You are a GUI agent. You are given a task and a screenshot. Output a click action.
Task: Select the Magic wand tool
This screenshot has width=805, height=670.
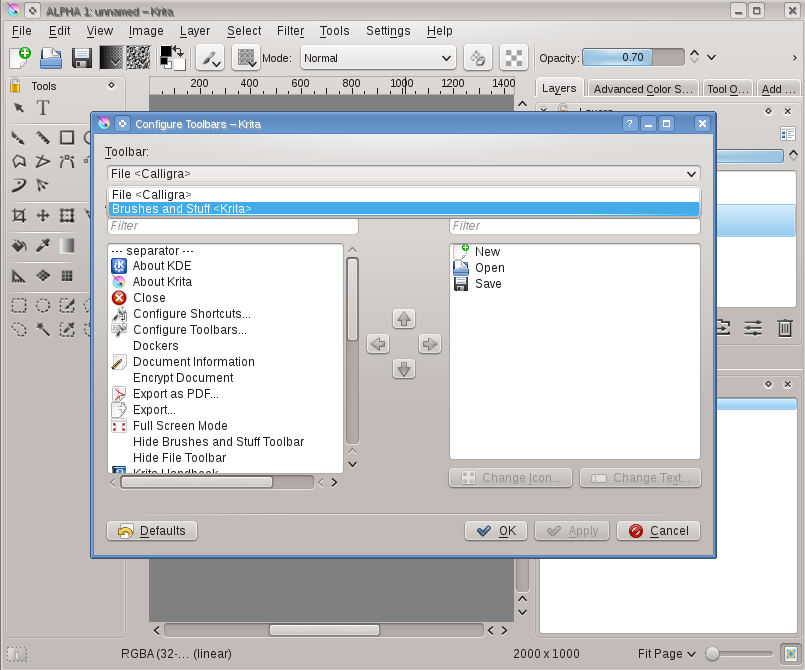coord(43,329)
